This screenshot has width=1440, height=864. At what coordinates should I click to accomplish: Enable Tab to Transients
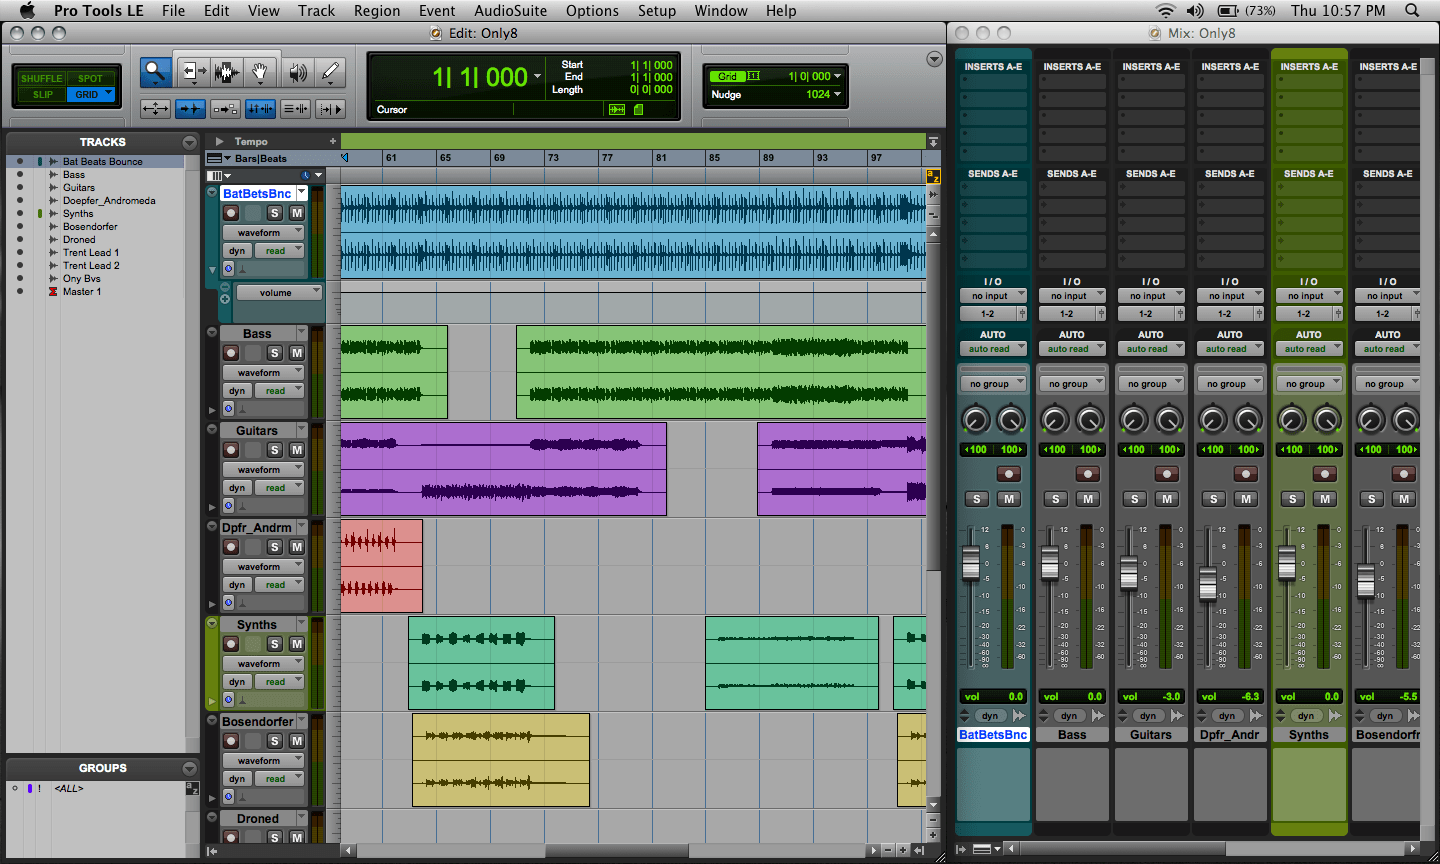click(190, 107)
